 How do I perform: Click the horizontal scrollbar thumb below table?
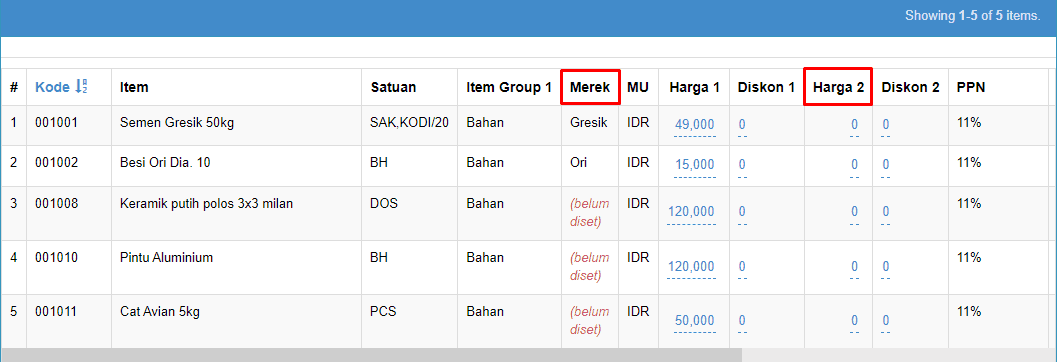coord(371,355)
